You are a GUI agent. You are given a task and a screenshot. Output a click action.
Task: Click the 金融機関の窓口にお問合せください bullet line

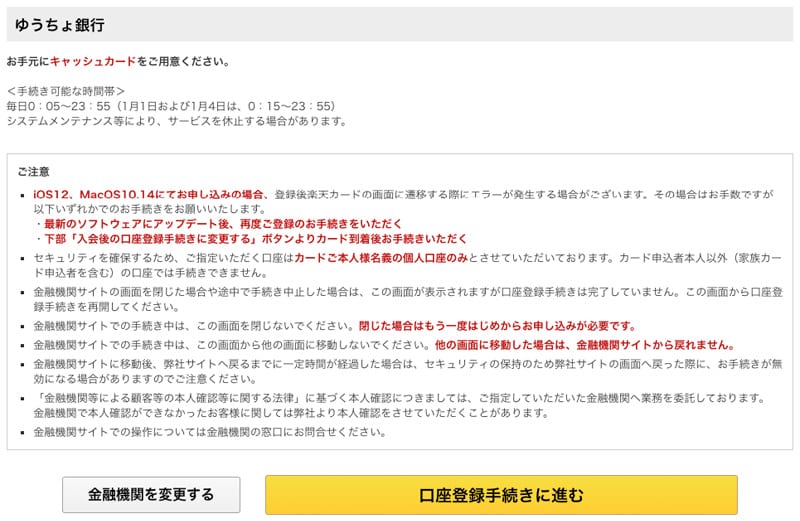(210, 432)
